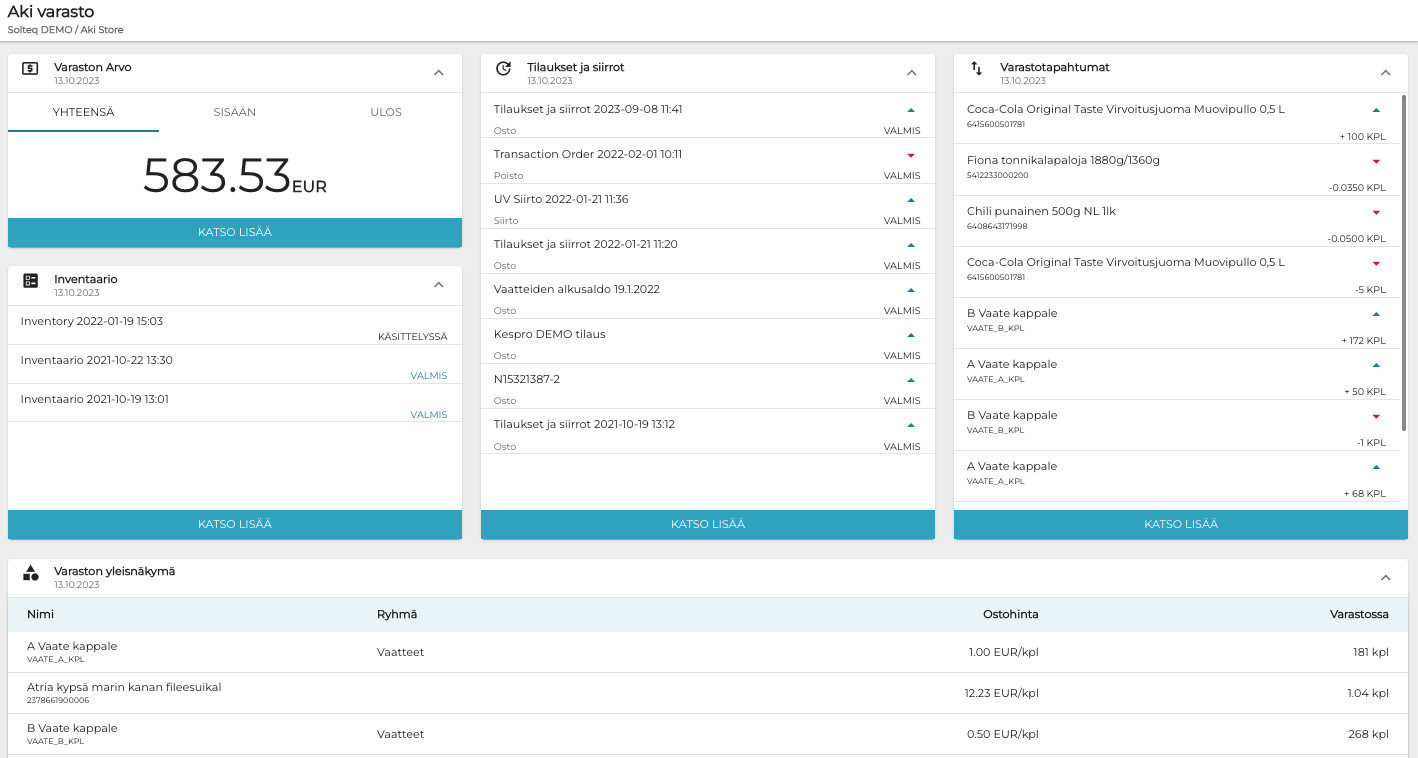Viewport: 1418px width, 758px height.
Task: Open Inventaario 2021-10-22 13:30 entry
Action: click(x=97, y=360)
